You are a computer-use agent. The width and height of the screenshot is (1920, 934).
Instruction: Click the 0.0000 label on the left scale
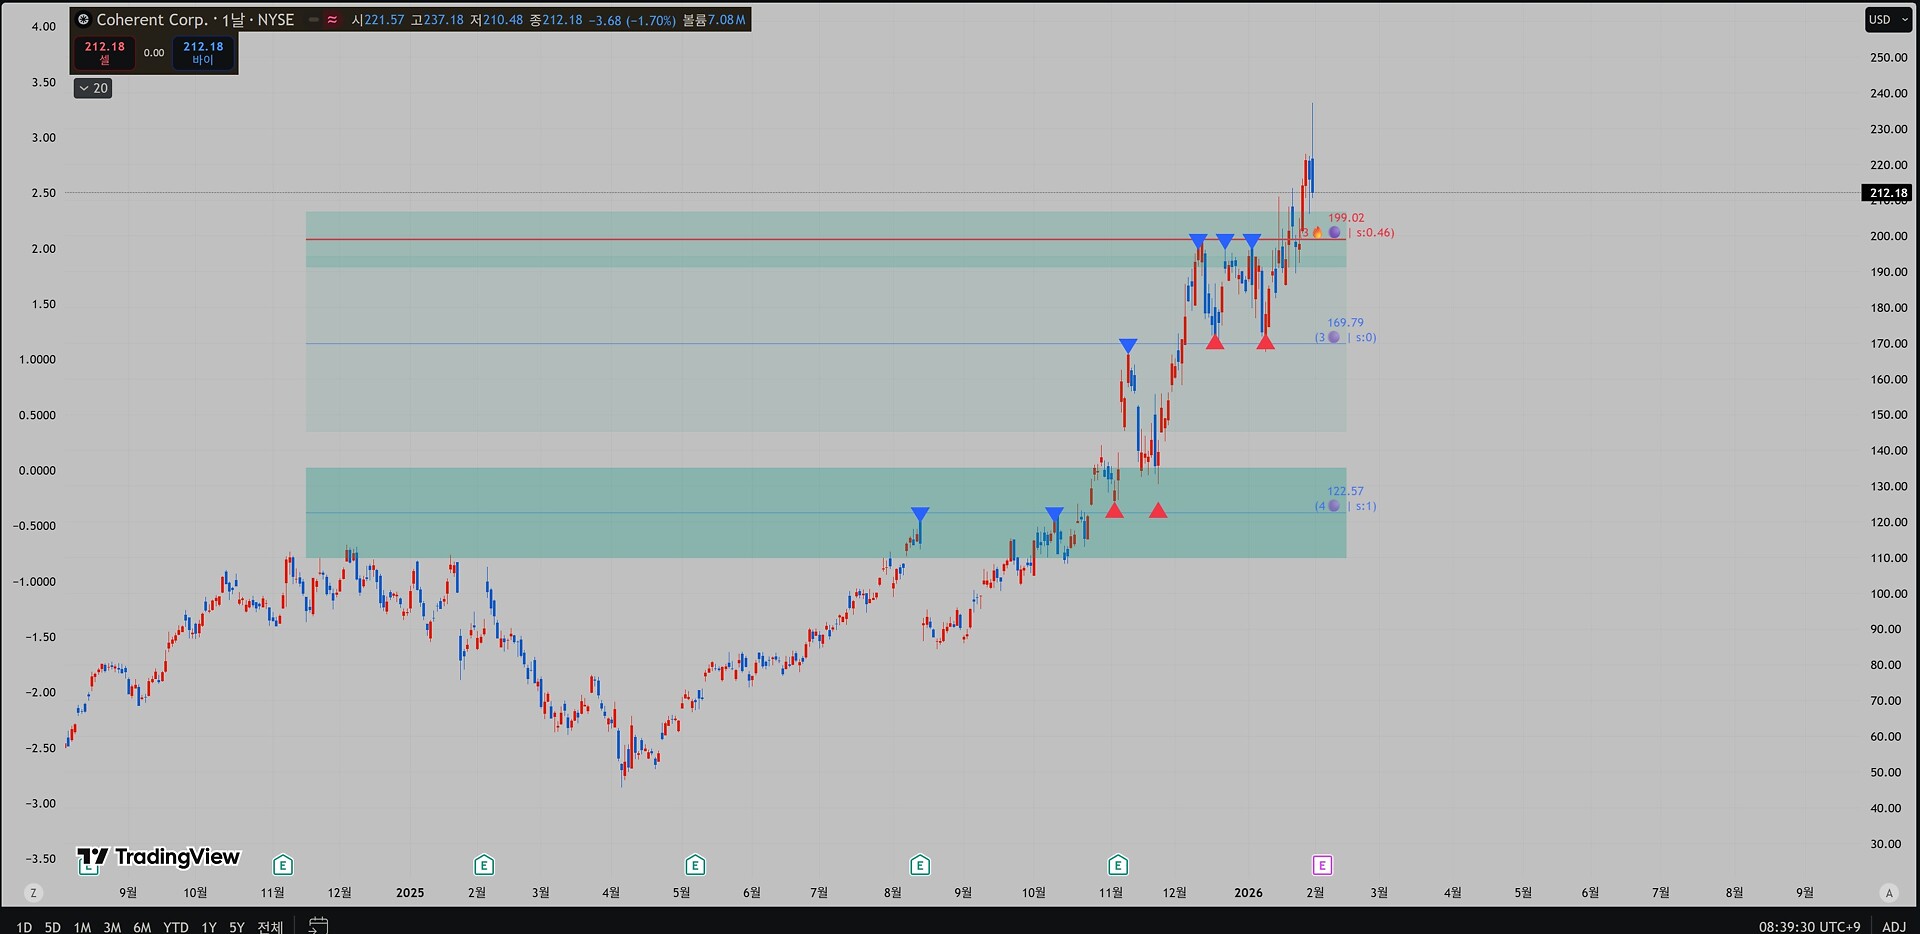pos(37,471)
